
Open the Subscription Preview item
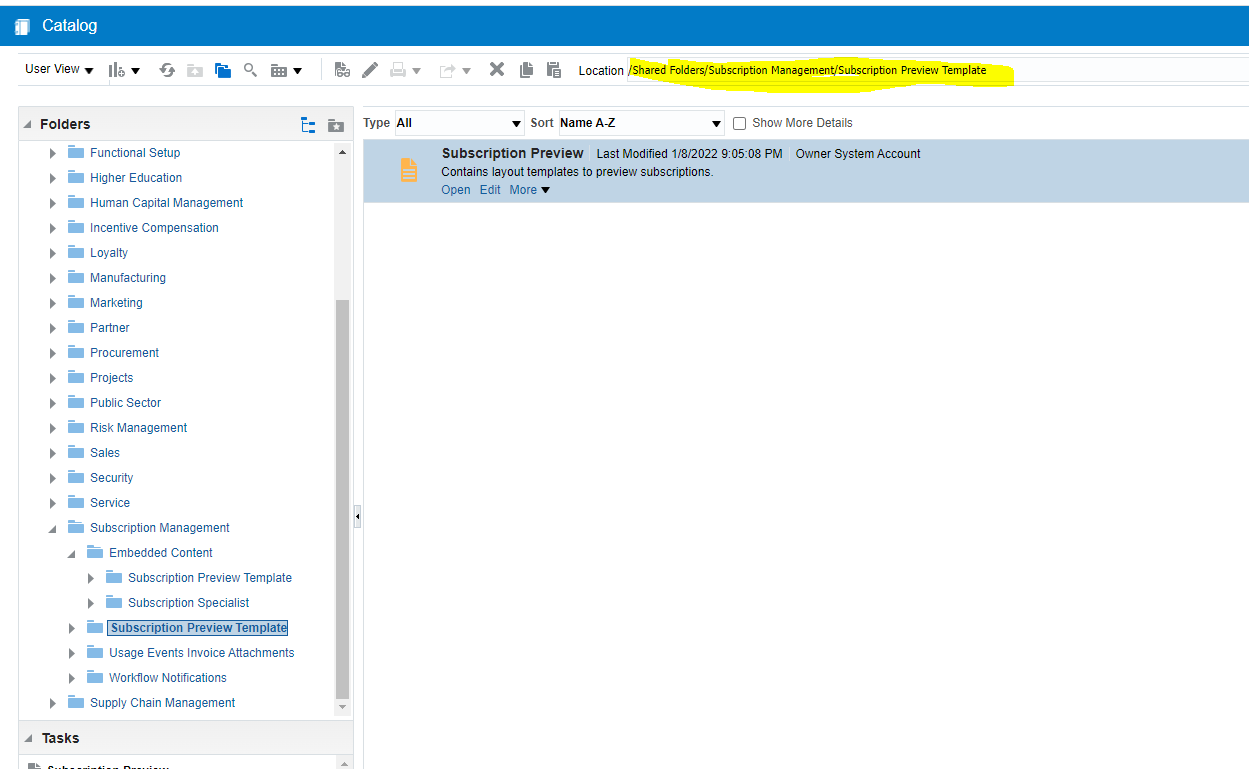(x=455, y=189)
